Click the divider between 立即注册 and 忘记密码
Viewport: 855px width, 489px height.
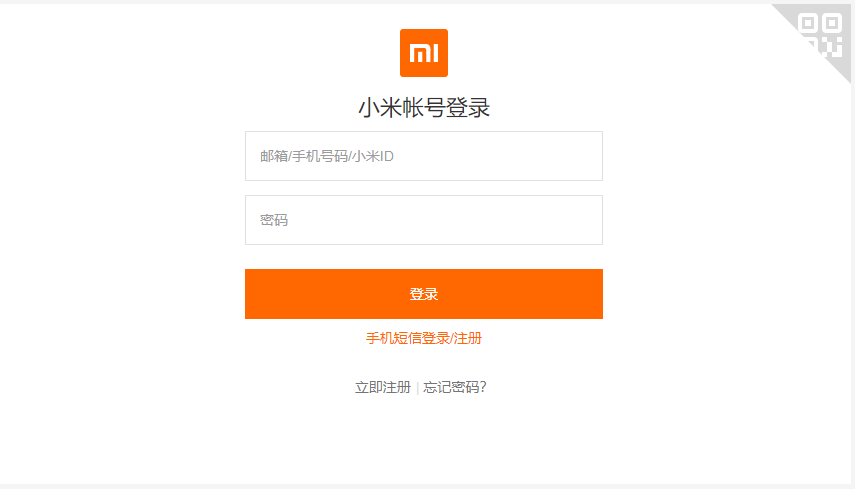click(417, 388)
